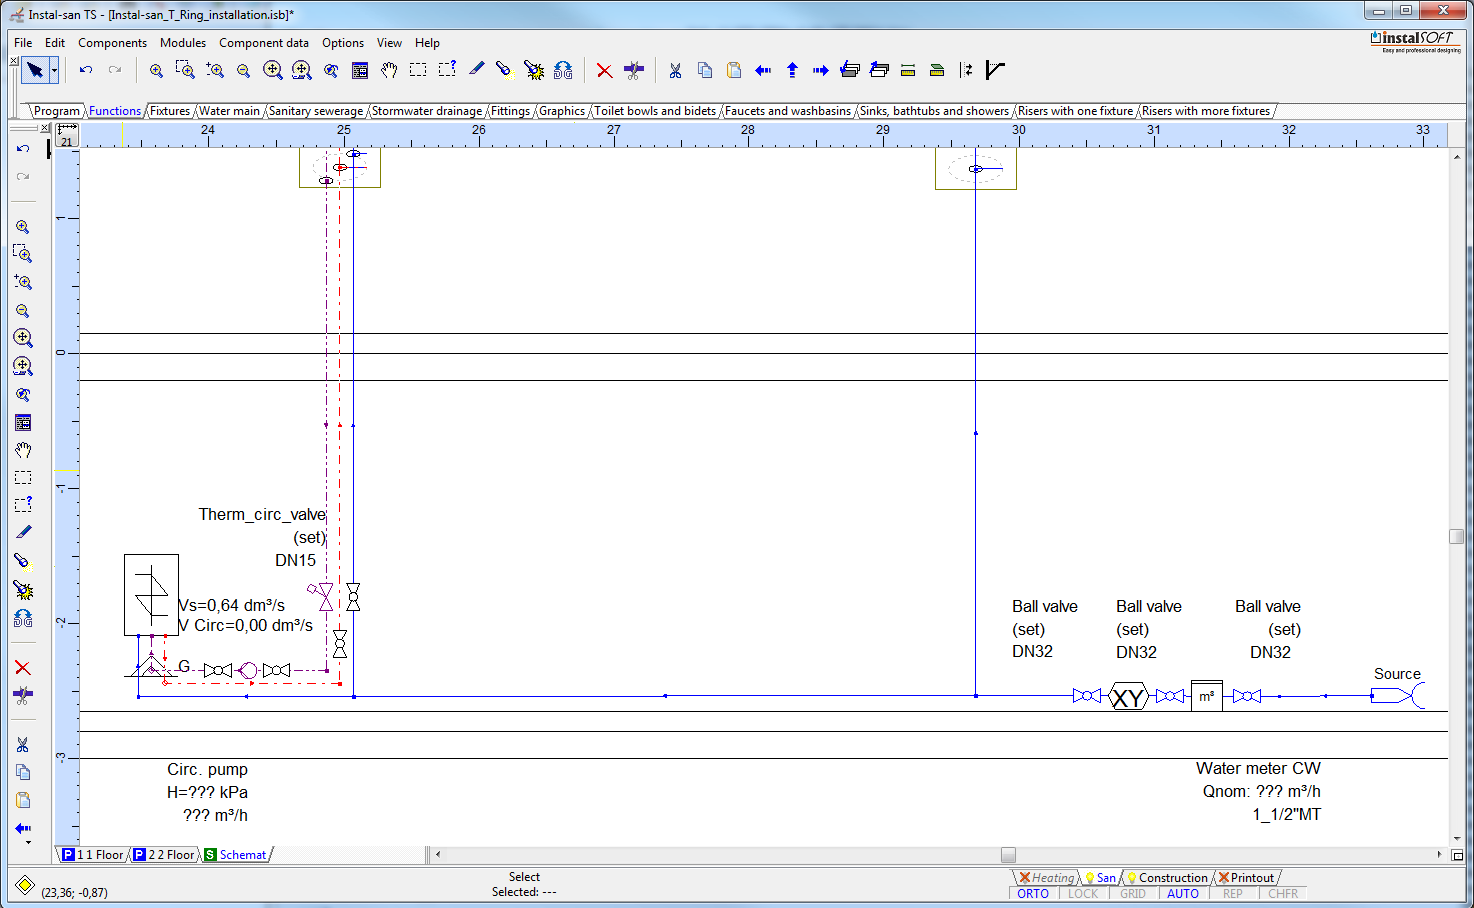The height and width of the screenshot is (908, 1474).
Task: Click the vertical scrollbar thumb
Action: [1457, 536]
